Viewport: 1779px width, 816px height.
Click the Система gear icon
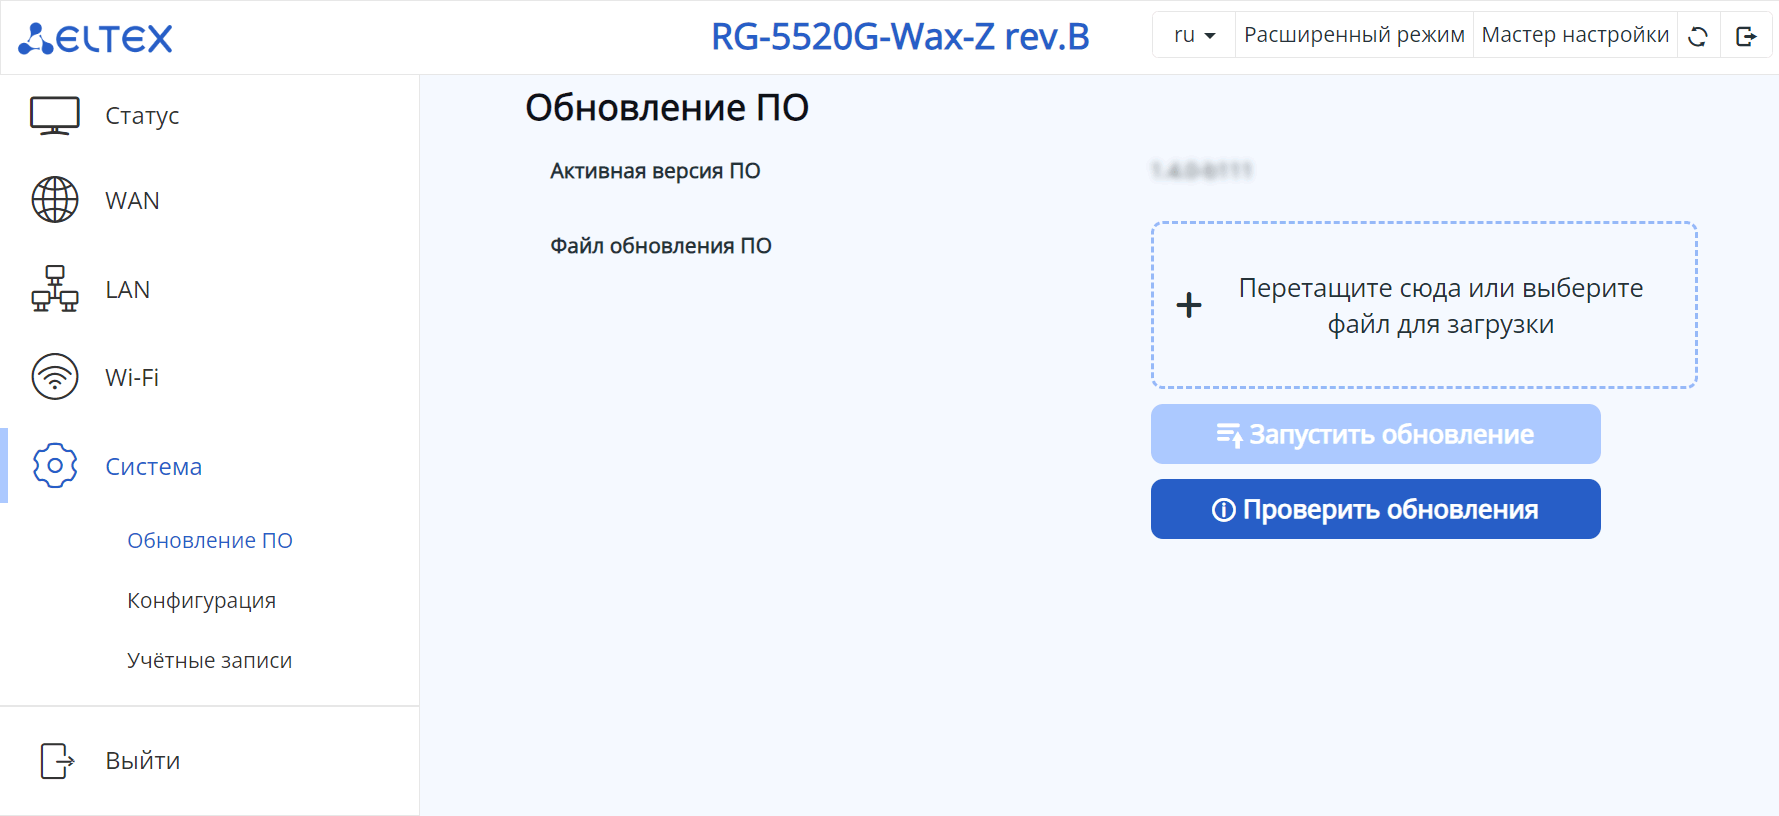[x=55, y=466]
